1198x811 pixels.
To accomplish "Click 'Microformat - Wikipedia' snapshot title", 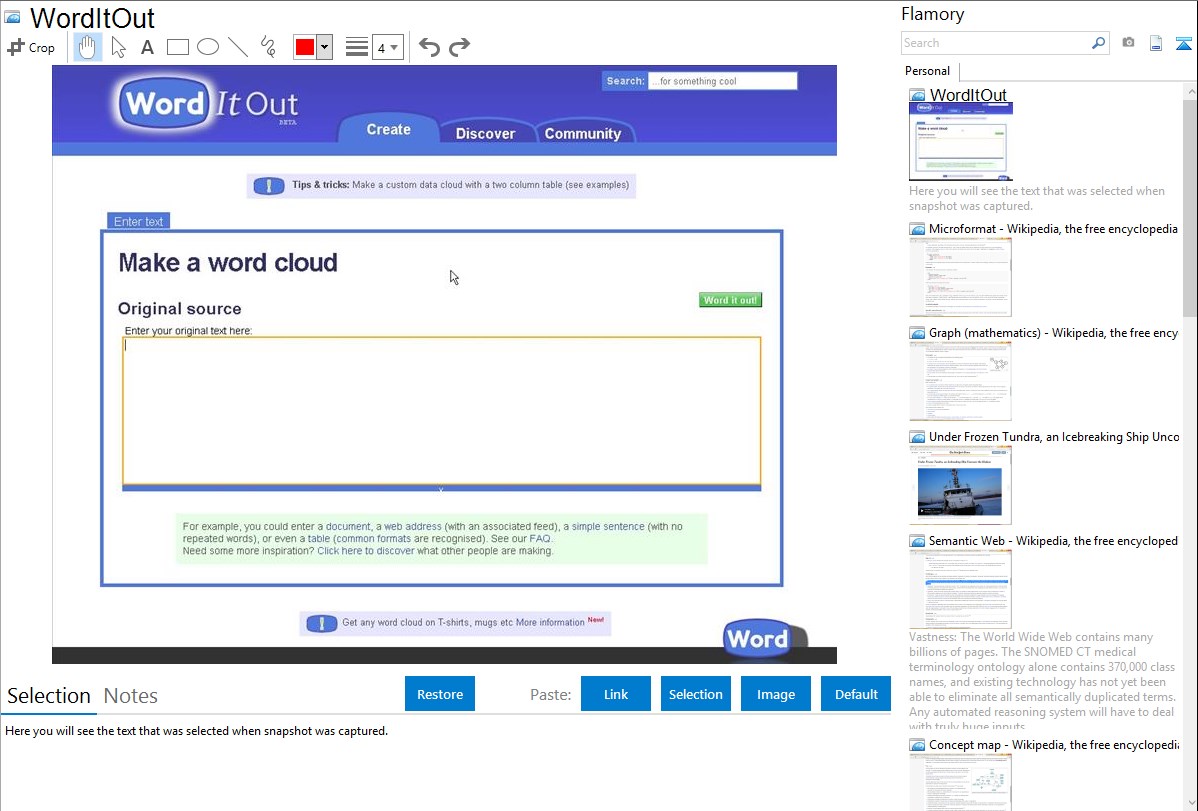I will (1053, 229).
